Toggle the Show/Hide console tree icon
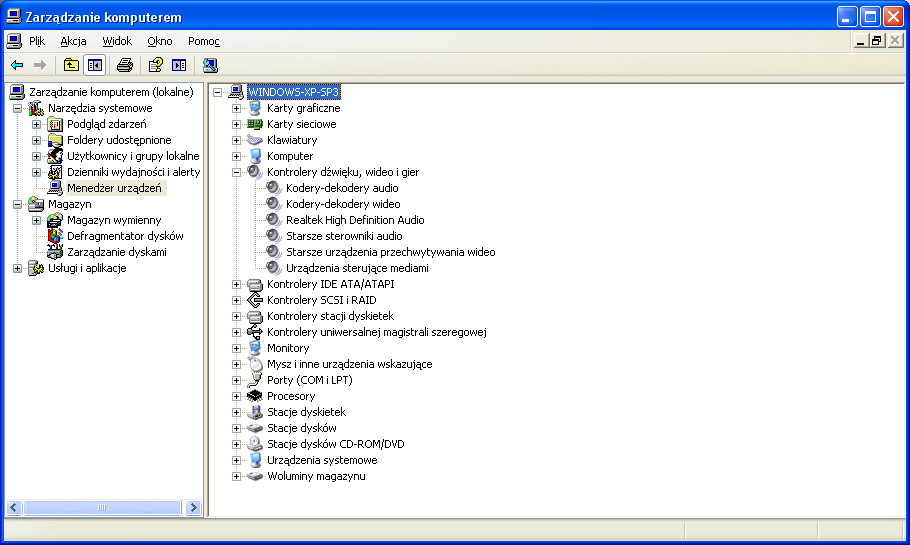Image resolution: width=910 pixels, height=545 pixels. 95,65
